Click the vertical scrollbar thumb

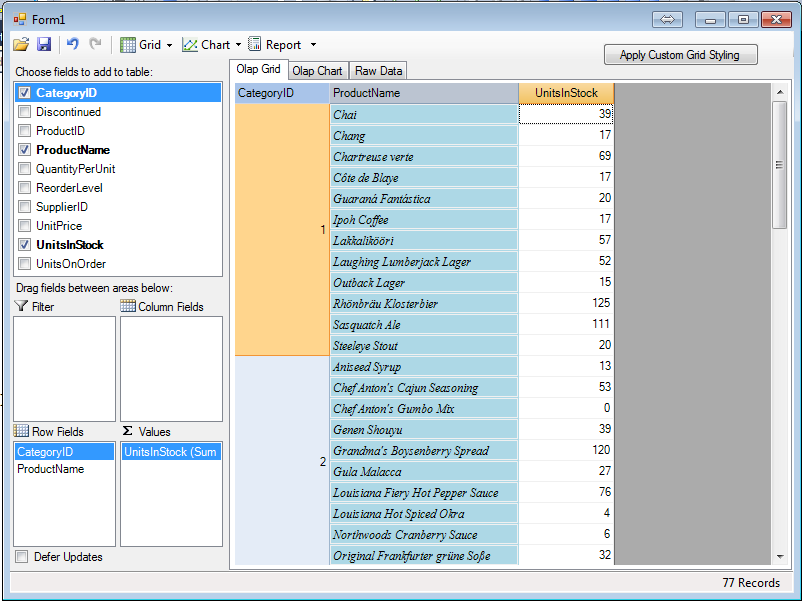pyautogui.click(x=779, y=165)
